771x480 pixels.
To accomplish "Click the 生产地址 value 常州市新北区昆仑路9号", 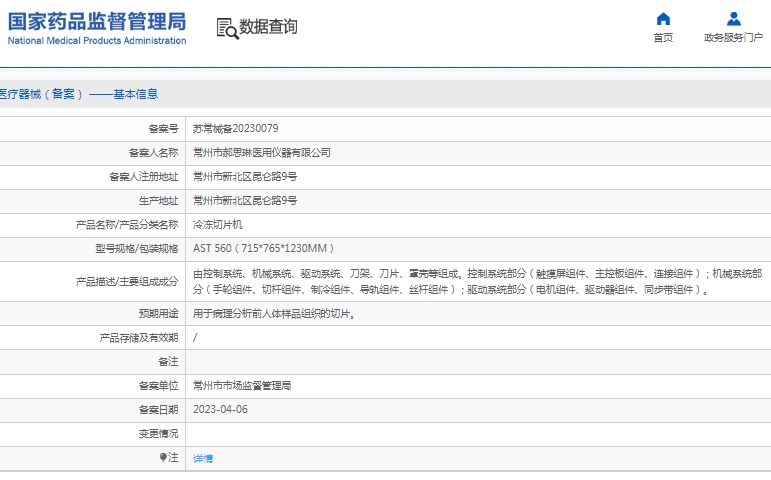I will point(245,201).
